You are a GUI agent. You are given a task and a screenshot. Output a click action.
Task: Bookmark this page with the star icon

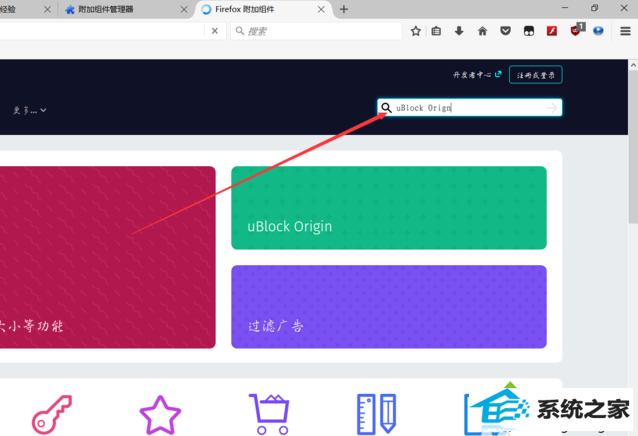pos(415,31)
